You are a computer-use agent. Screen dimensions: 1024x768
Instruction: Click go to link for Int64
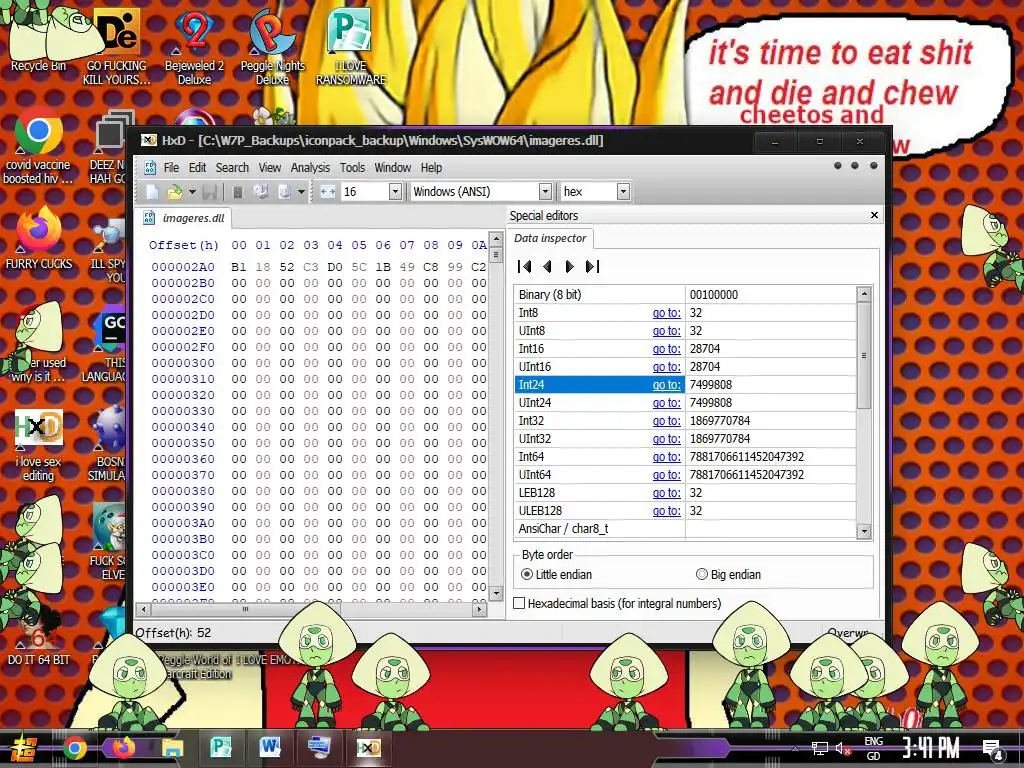point(666,456)
